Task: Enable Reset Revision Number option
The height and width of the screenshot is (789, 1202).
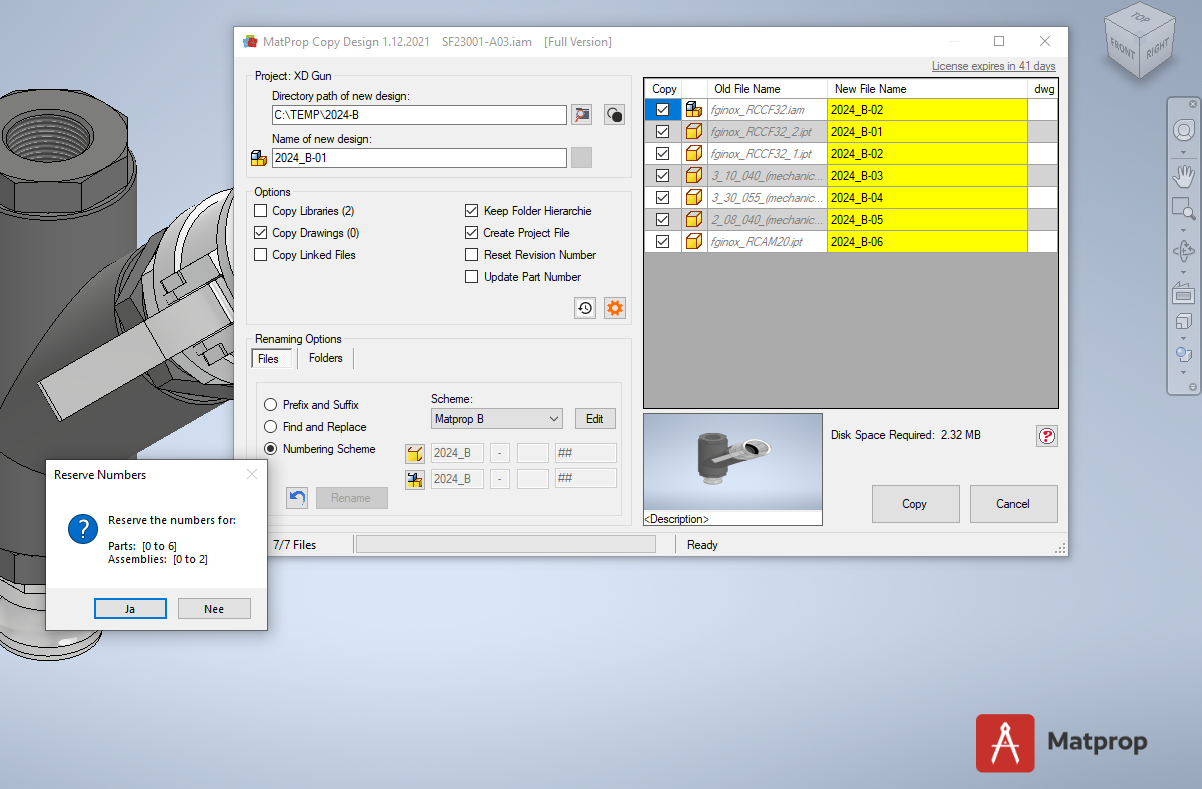Action: [x=471, y=254]
